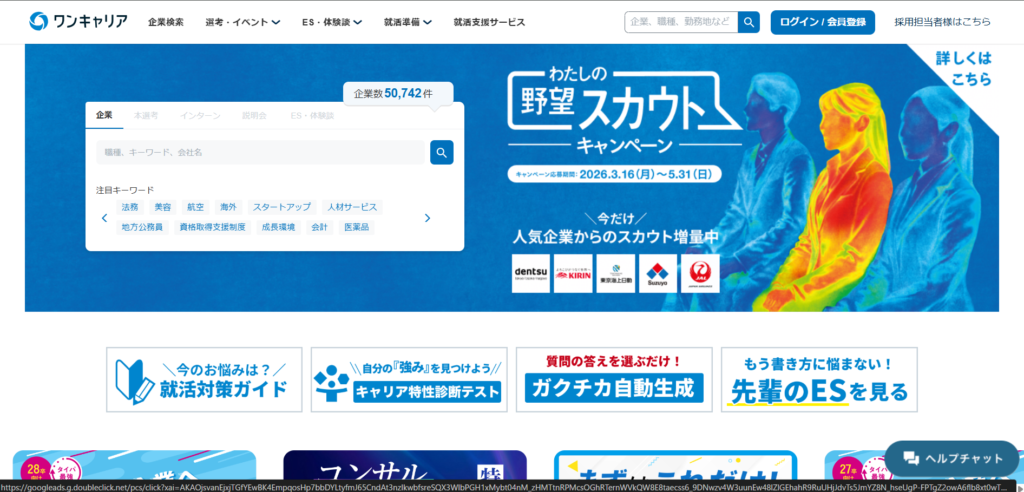Click the left arrow beside the 注目キーワード tags
Viewport: 1024px width, 492px height.
104,218
